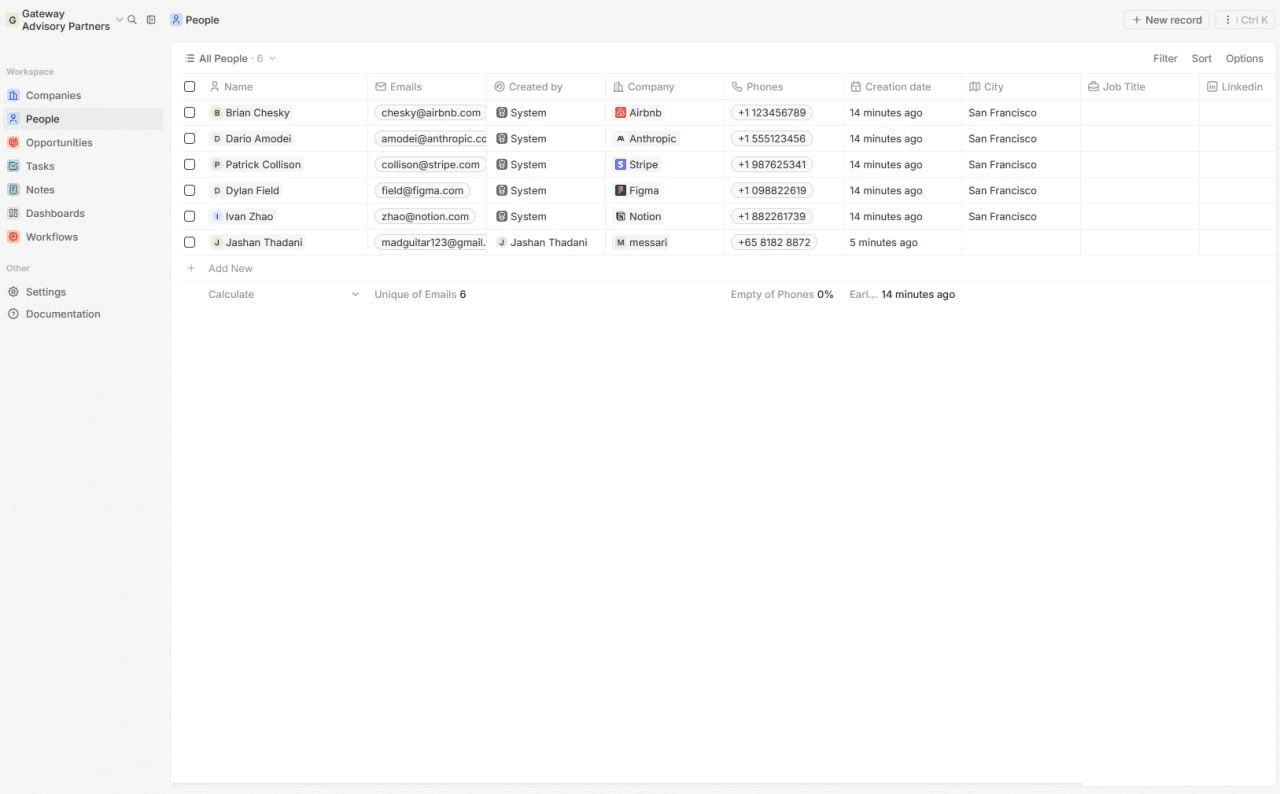Check the Jashan Thadani row checkbox
The width and height of the screenshot is (1280, 794).
point(189,243)
